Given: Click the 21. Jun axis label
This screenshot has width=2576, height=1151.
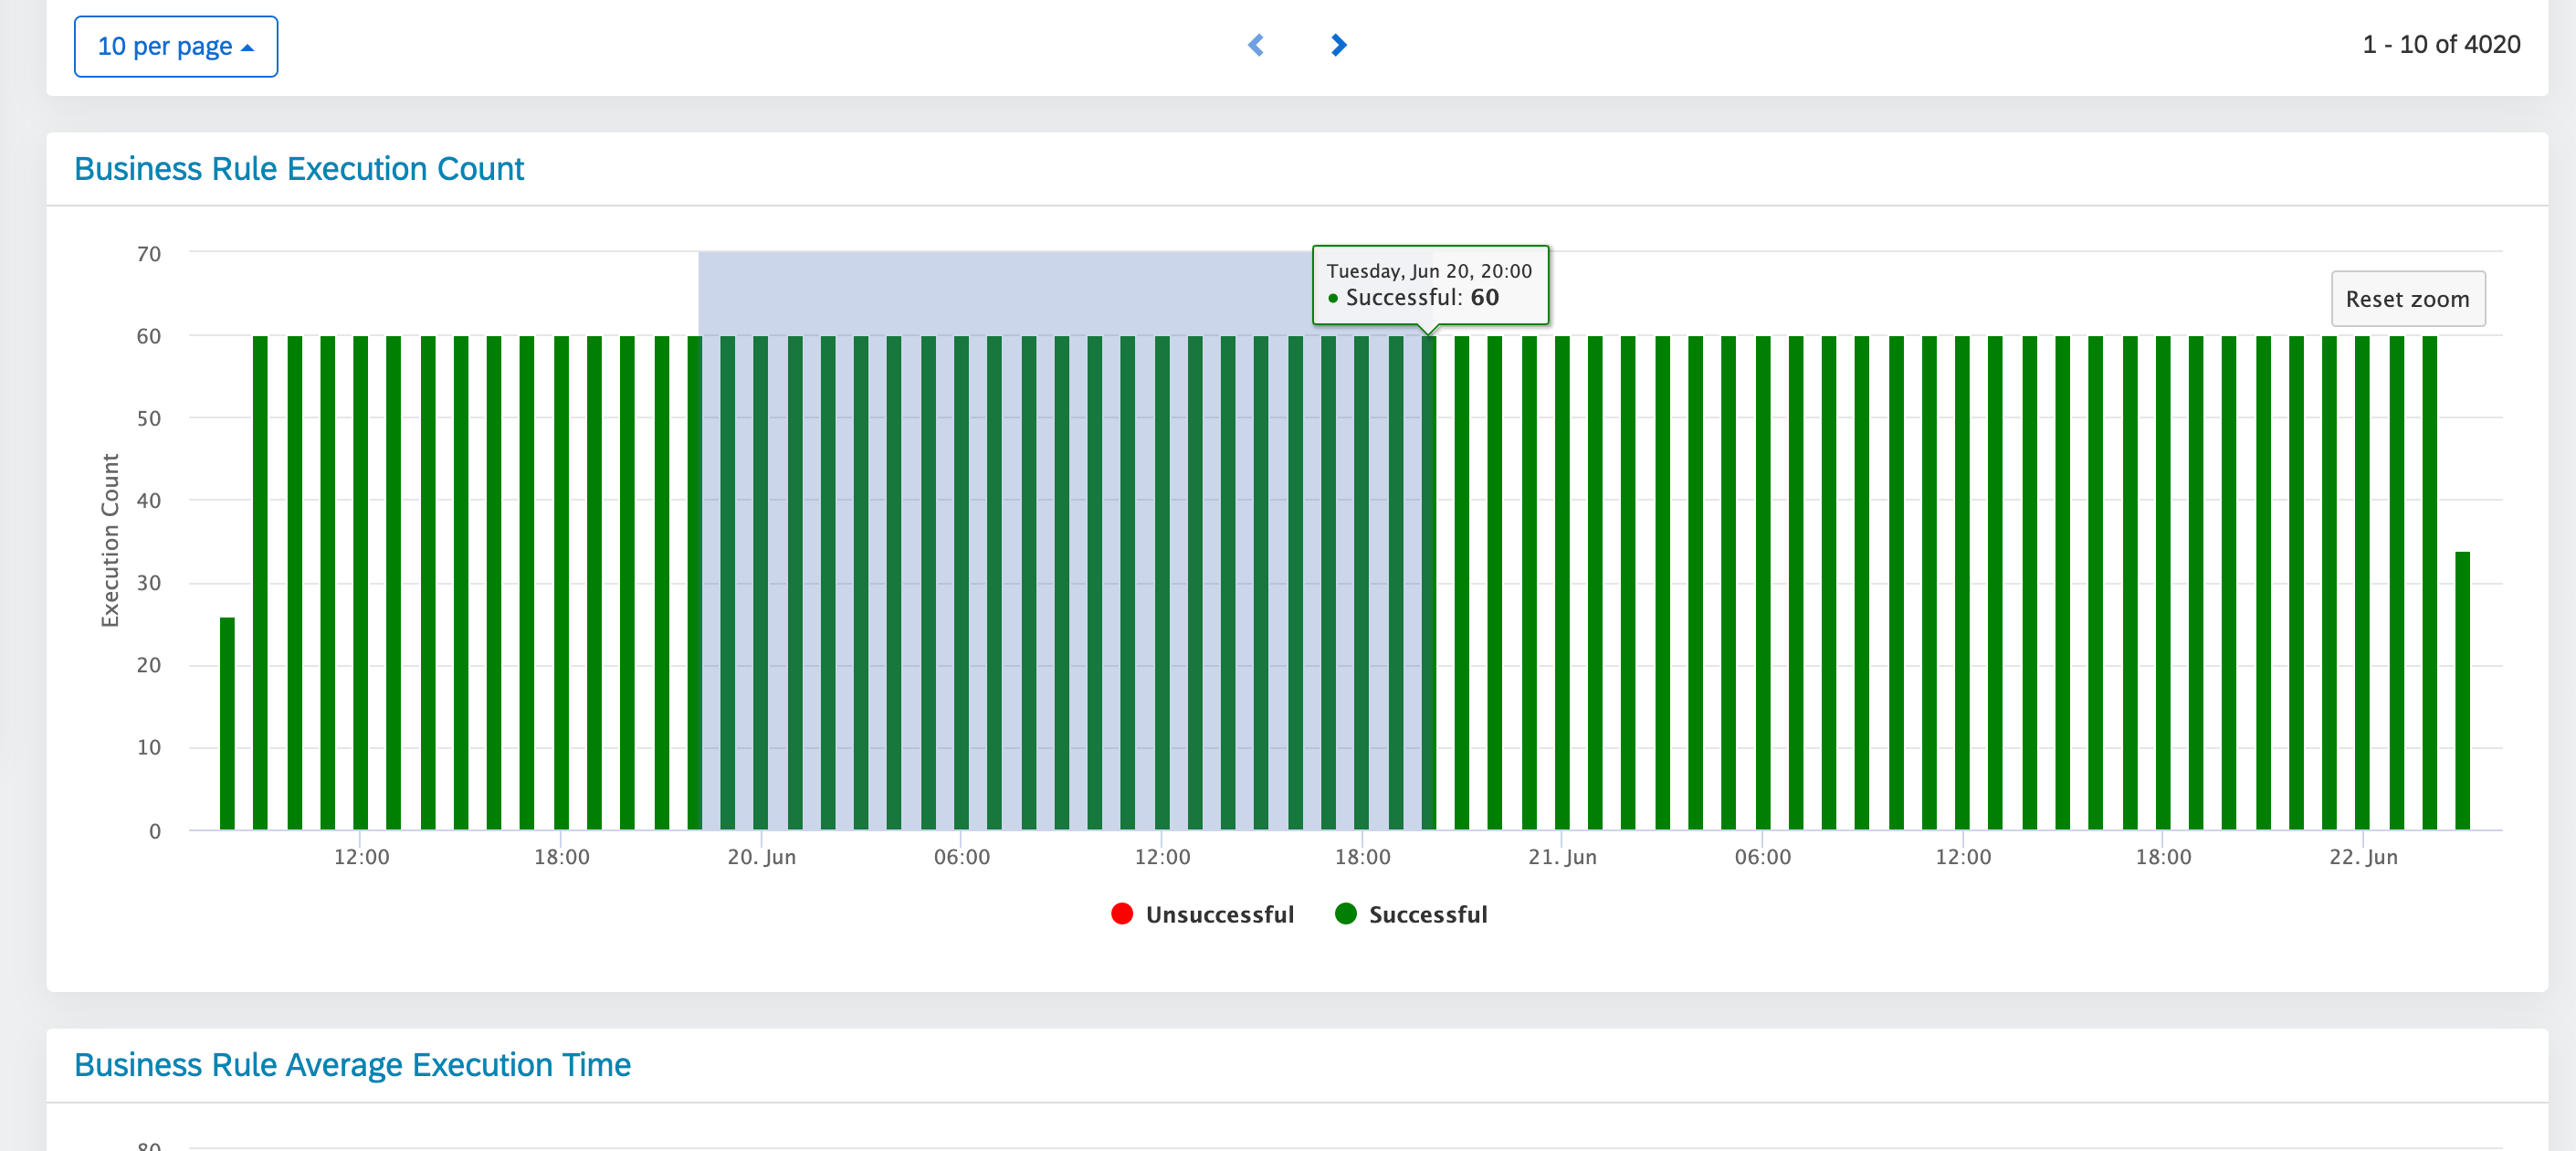Looking at the screenshot, I should coord(1562,857).
